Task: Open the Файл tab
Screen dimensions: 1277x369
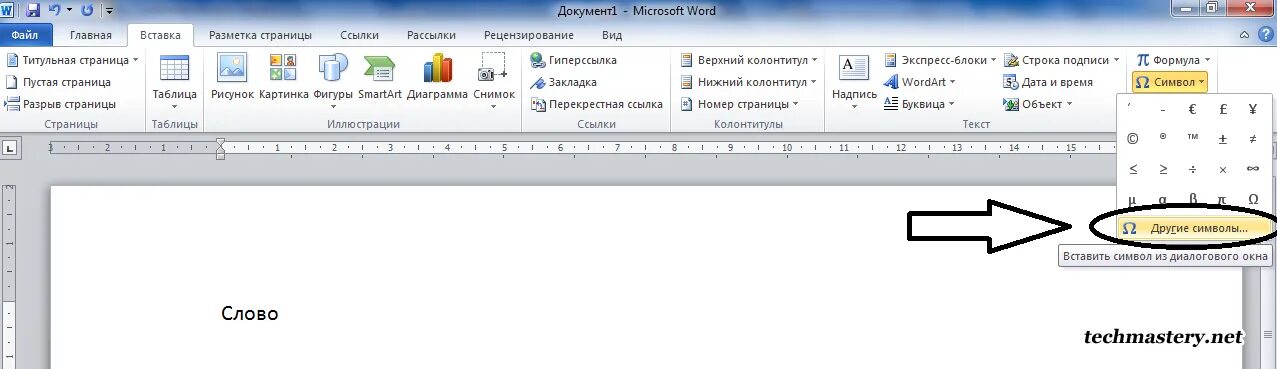Action: 25,35
